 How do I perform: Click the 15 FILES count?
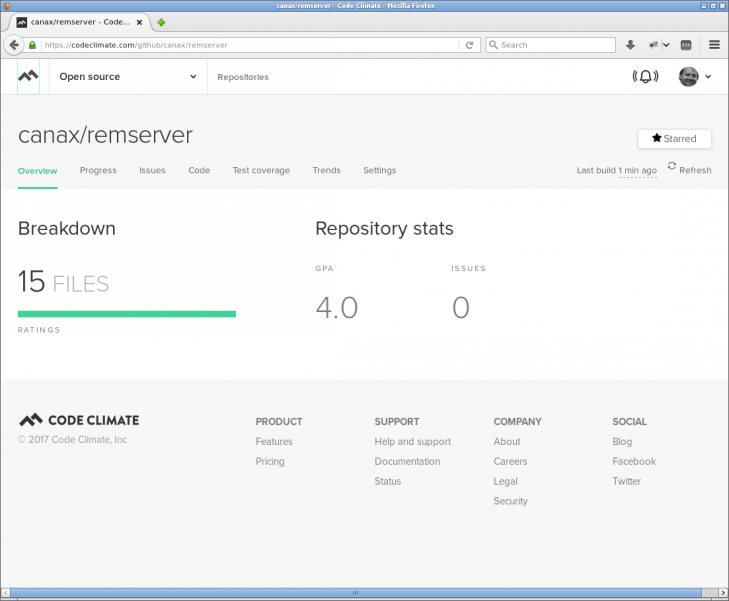63,282
